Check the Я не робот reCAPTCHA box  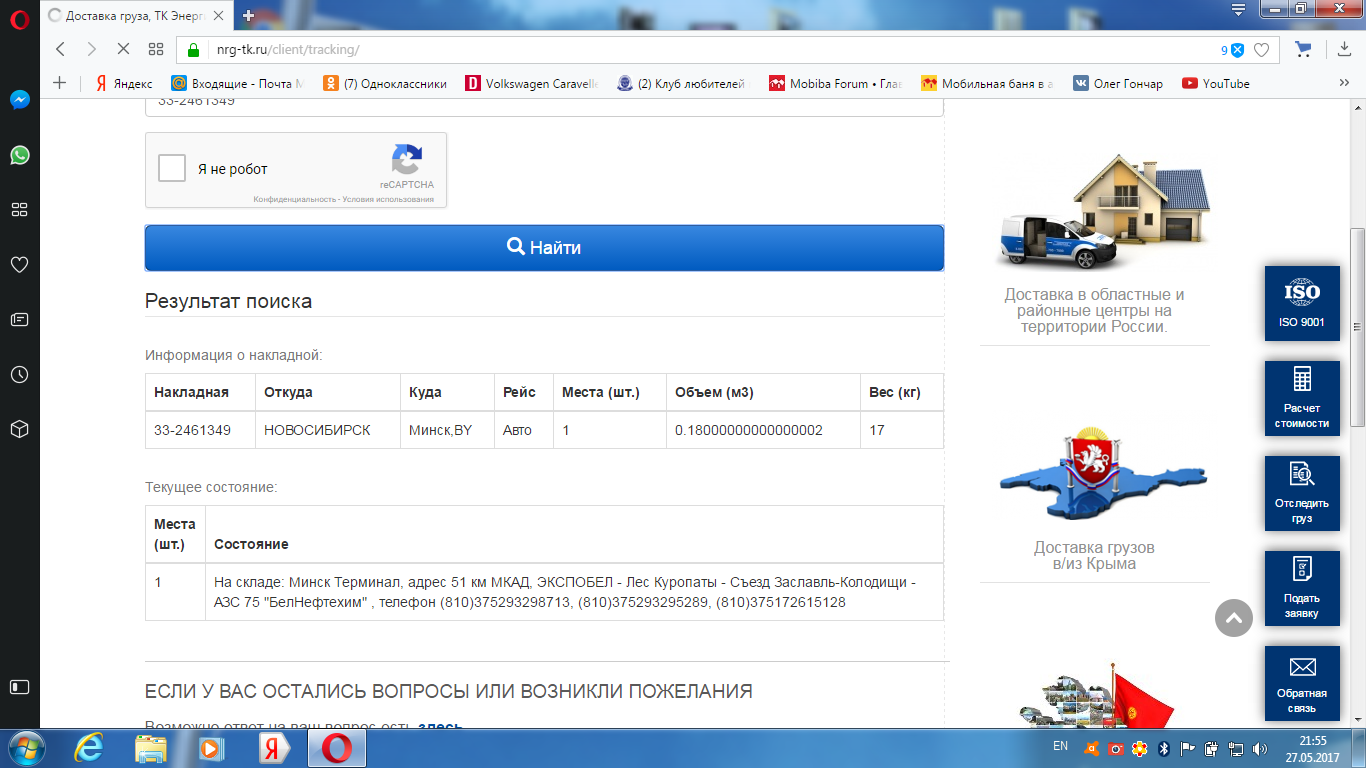[172, 168]
